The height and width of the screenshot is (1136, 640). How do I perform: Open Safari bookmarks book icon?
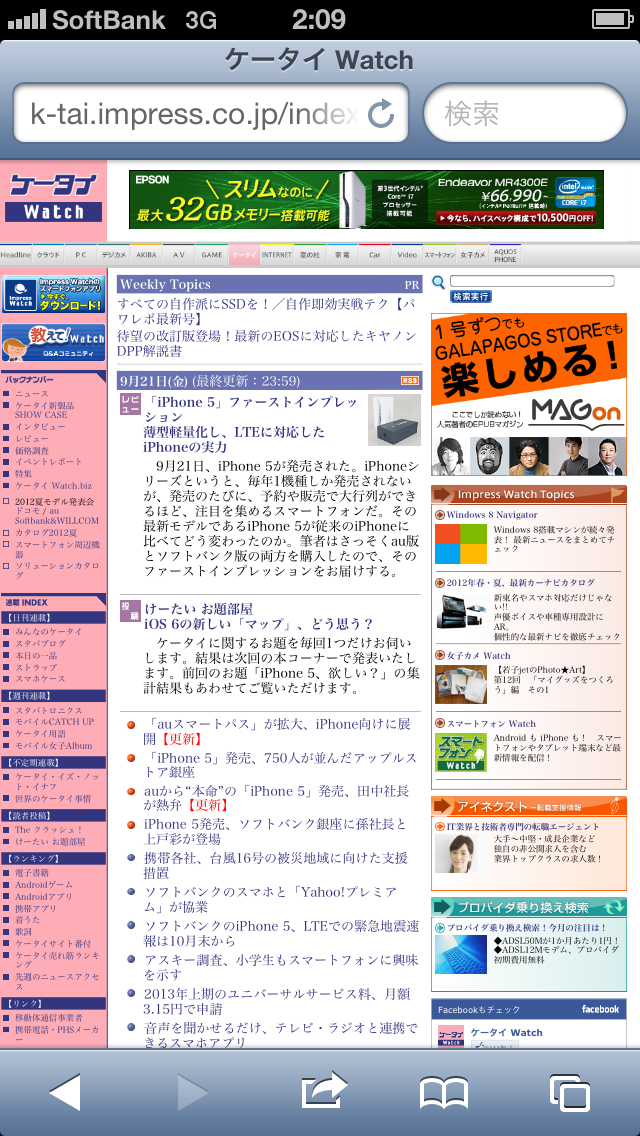(444, 1092)
